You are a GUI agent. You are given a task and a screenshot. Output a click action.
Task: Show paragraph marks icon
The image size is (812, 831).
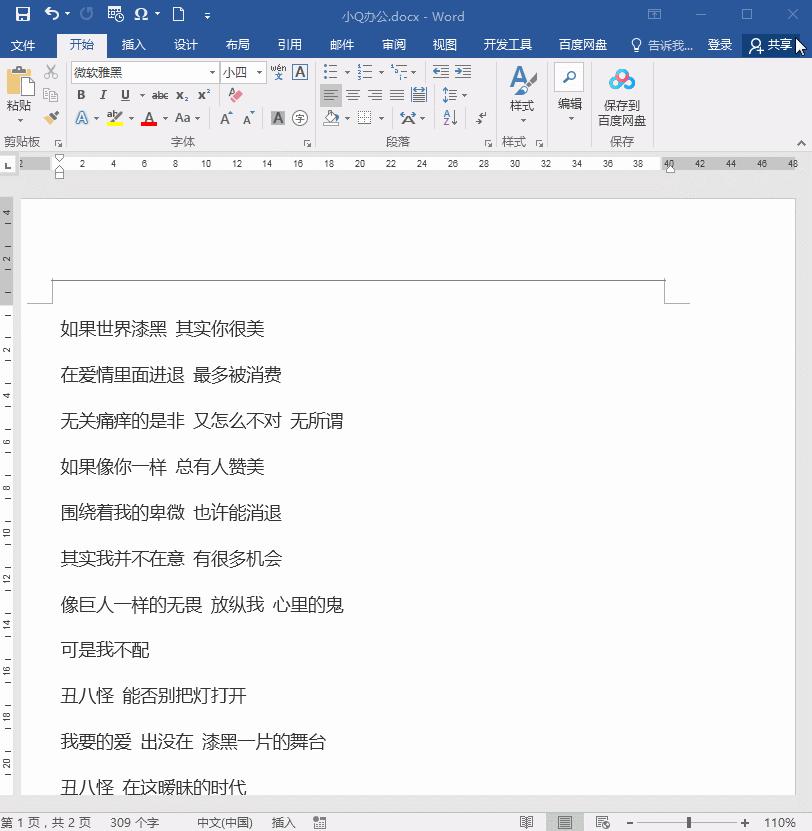[x=481, y=118]
